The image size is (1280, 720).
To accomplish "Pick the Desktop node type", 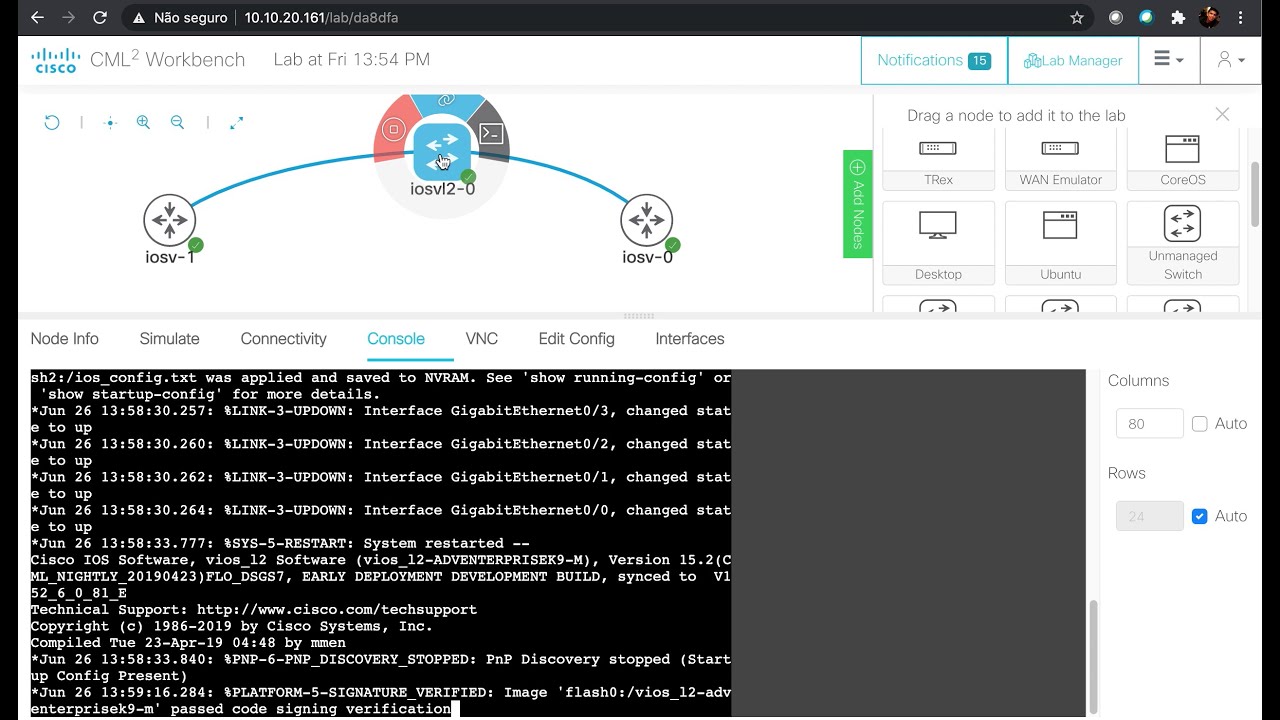I will pyautogui.click(x=938, y=243).
